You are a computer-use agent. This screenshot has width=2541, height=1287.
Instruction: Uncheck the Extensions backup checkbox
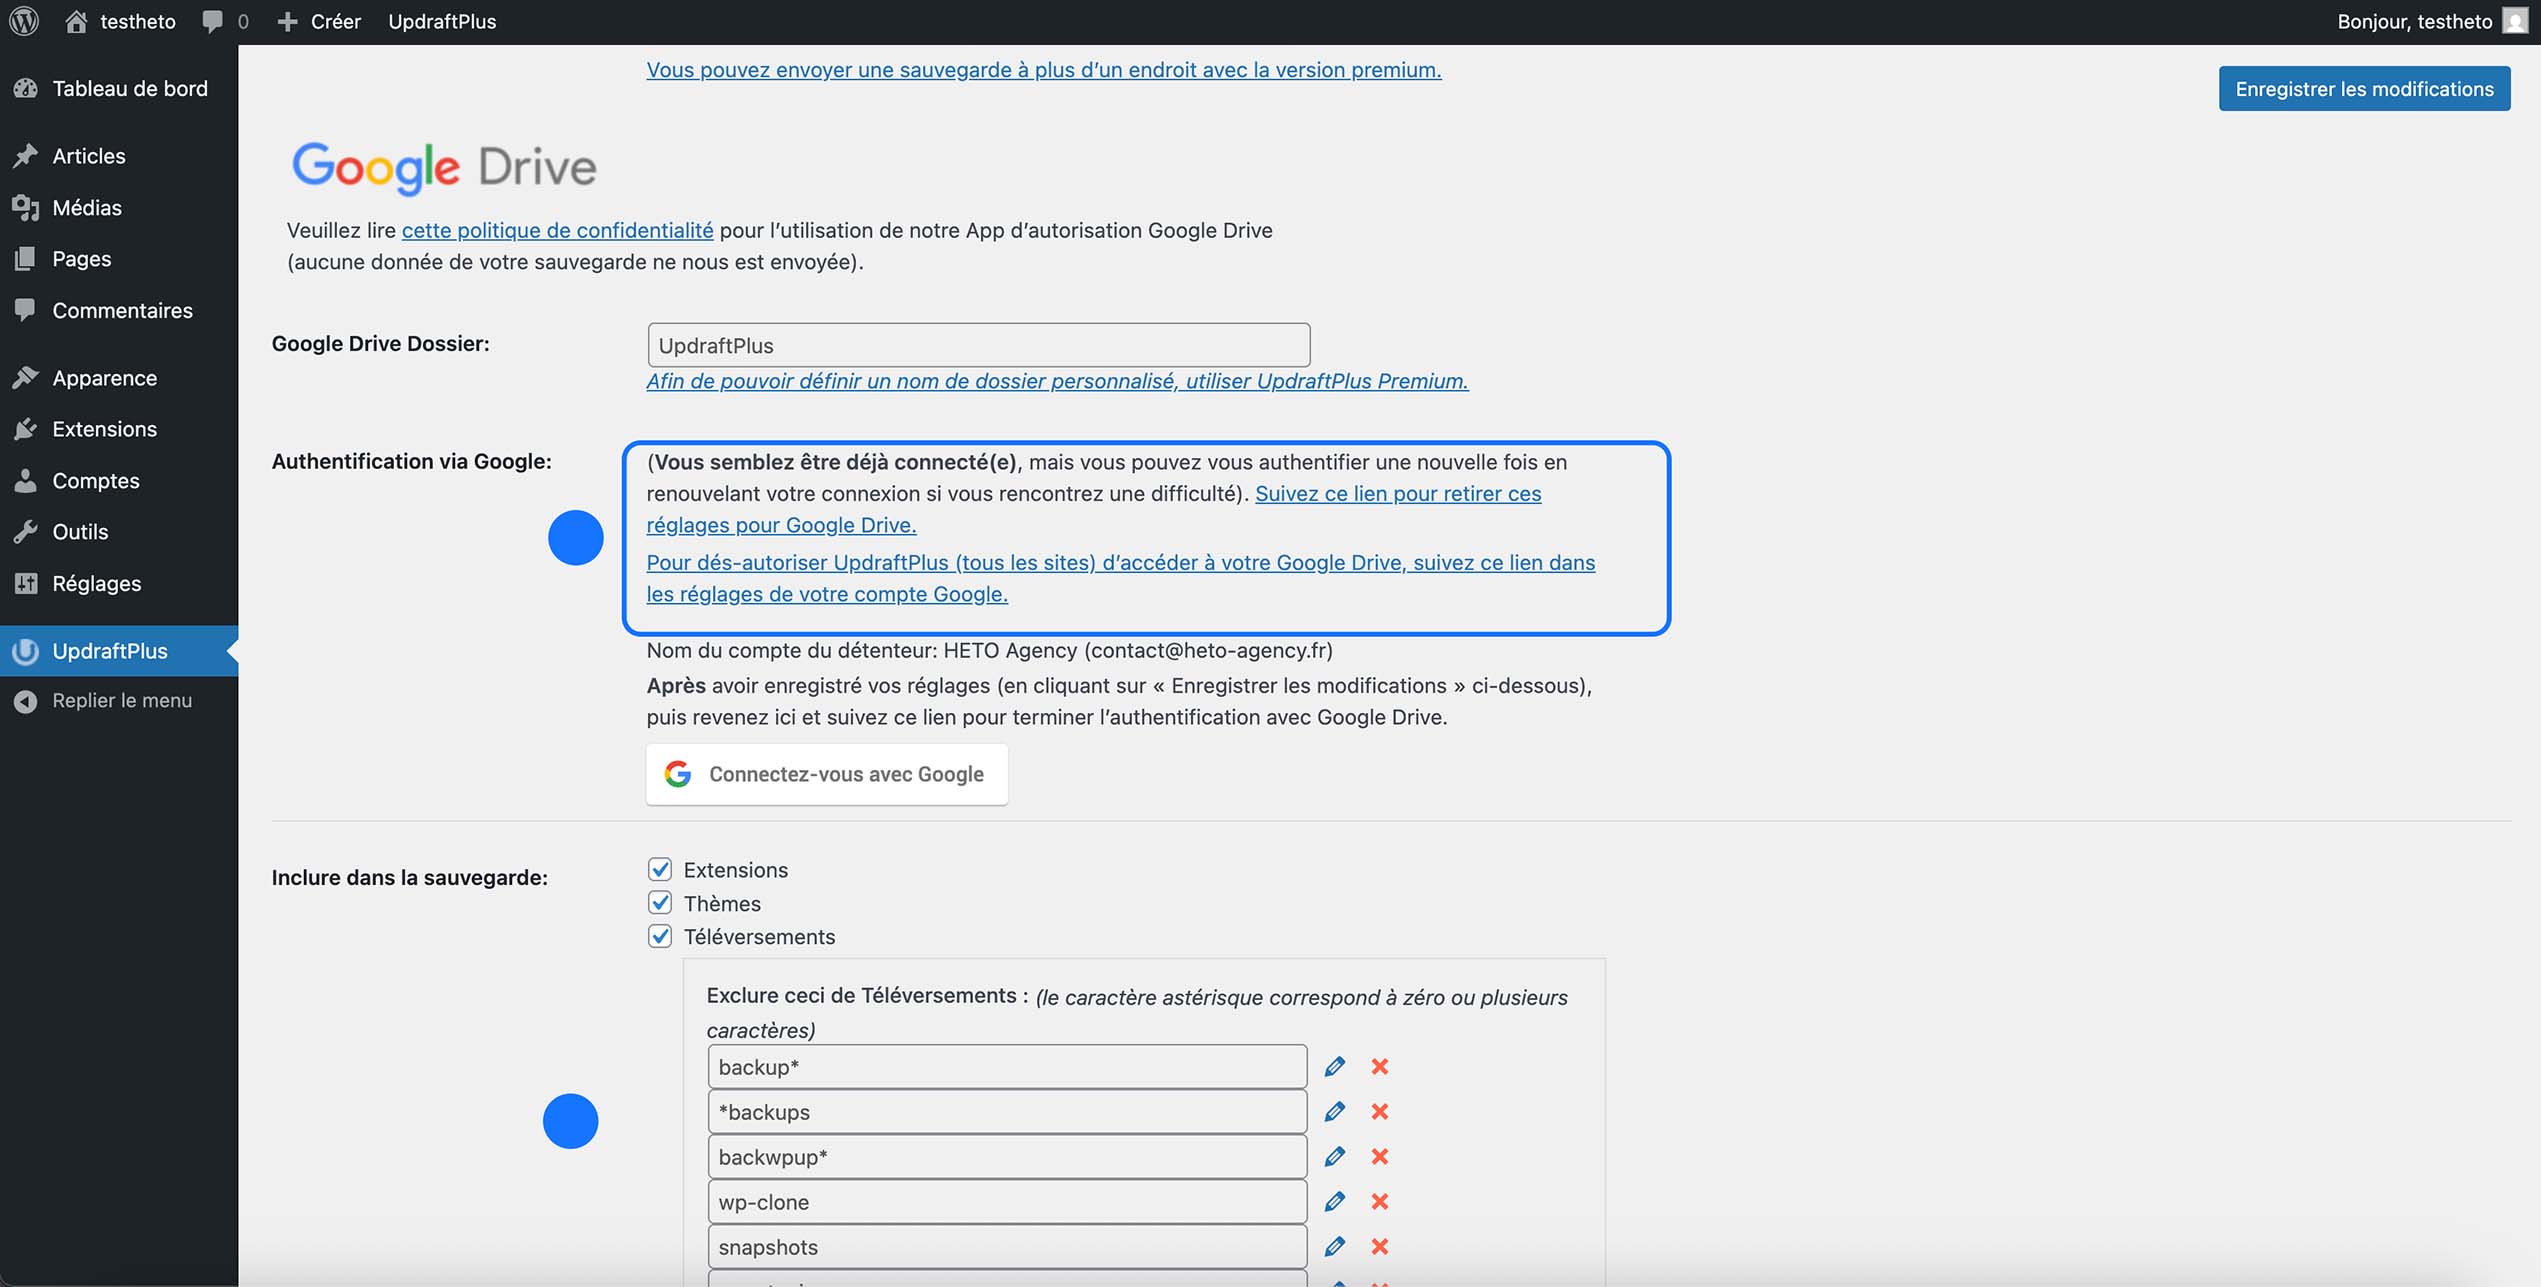point(660,869)
